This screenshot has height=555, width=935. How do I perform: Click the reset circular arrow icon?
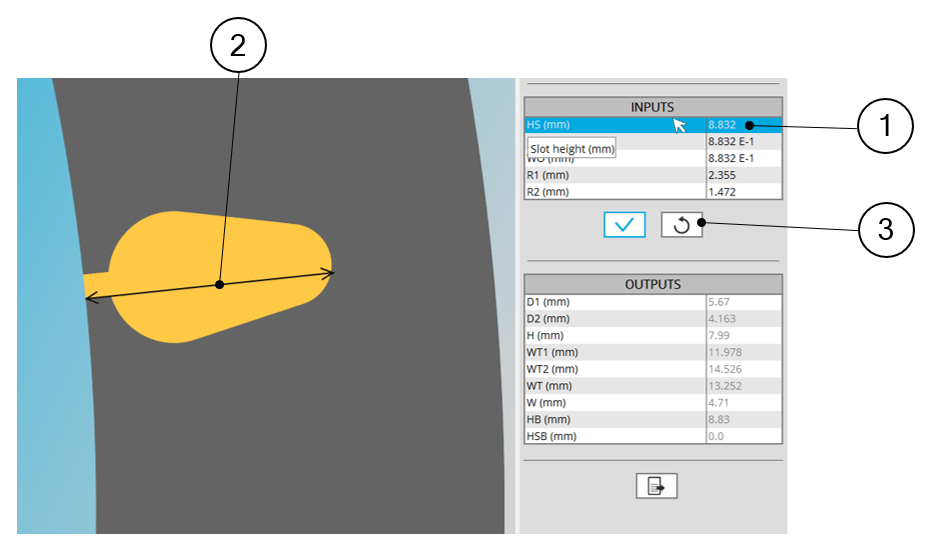pos(681,225)
